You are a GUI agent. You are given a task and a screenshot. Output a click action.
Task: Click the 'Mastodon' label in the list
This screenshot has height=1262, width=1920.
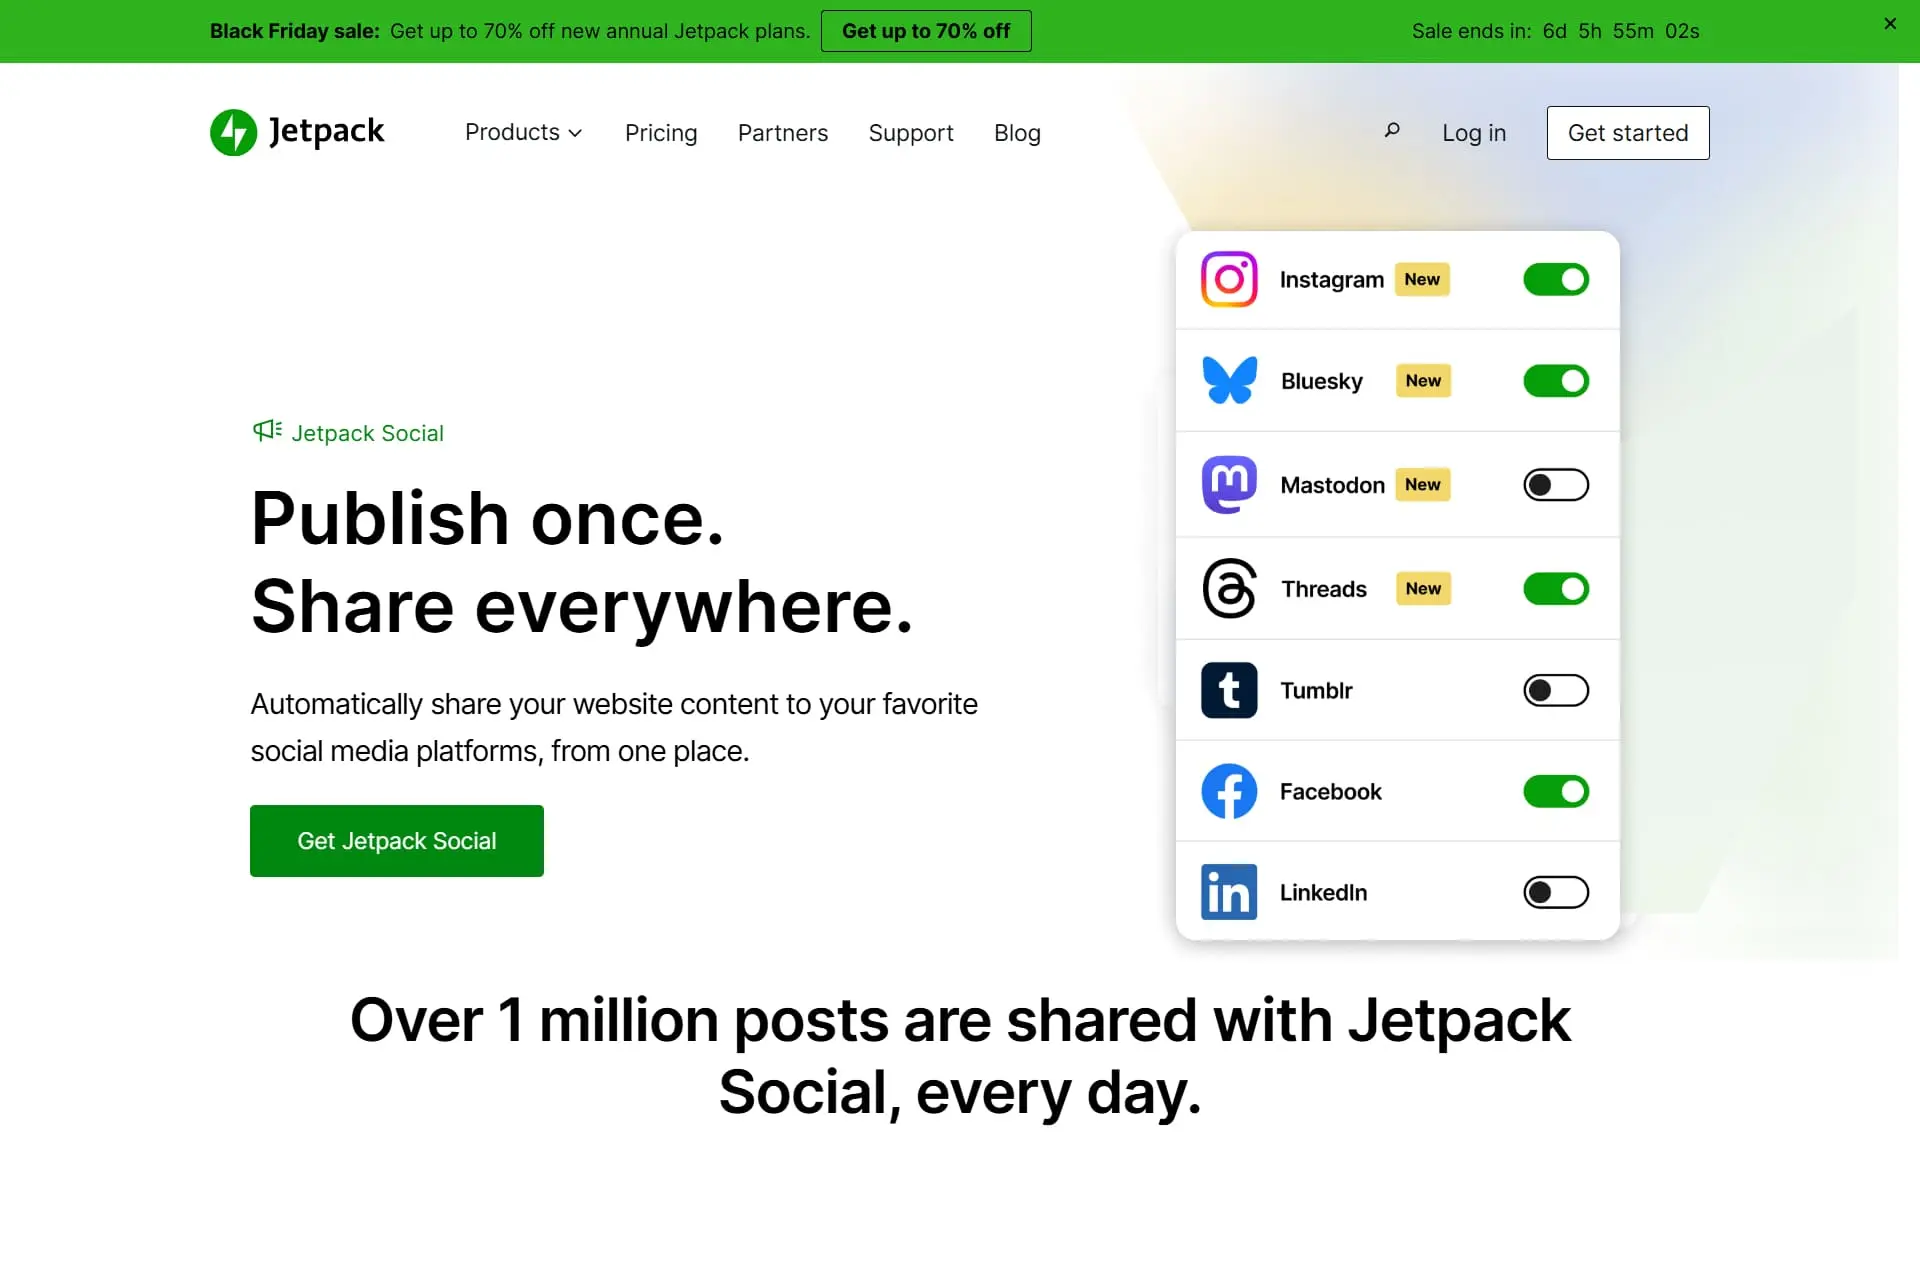(x=1333, y=485)
